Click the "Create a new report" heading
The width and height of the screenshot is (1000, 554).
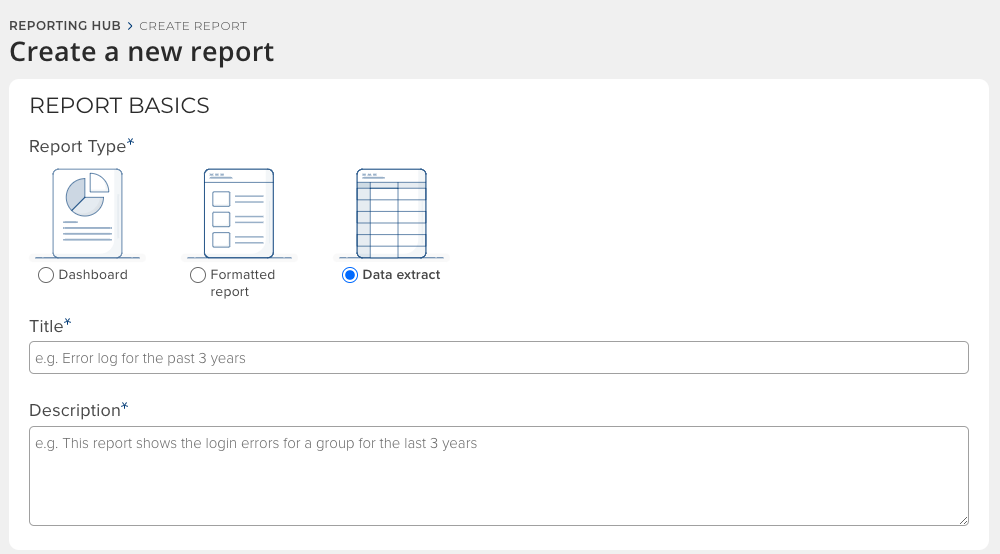[x=142, y=52]
